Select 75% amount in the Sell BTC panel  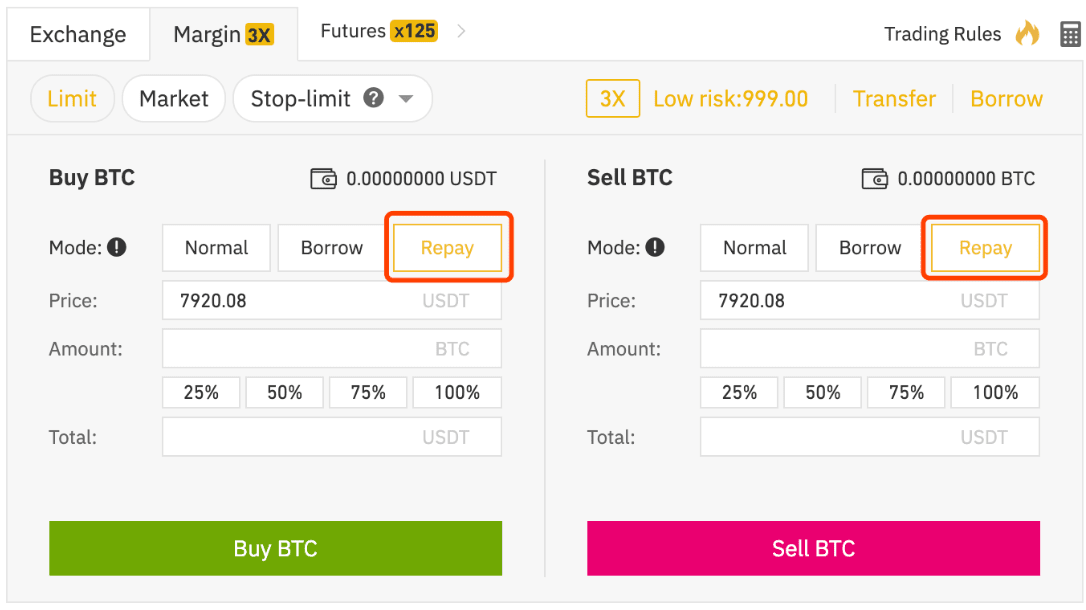(906, 392)
